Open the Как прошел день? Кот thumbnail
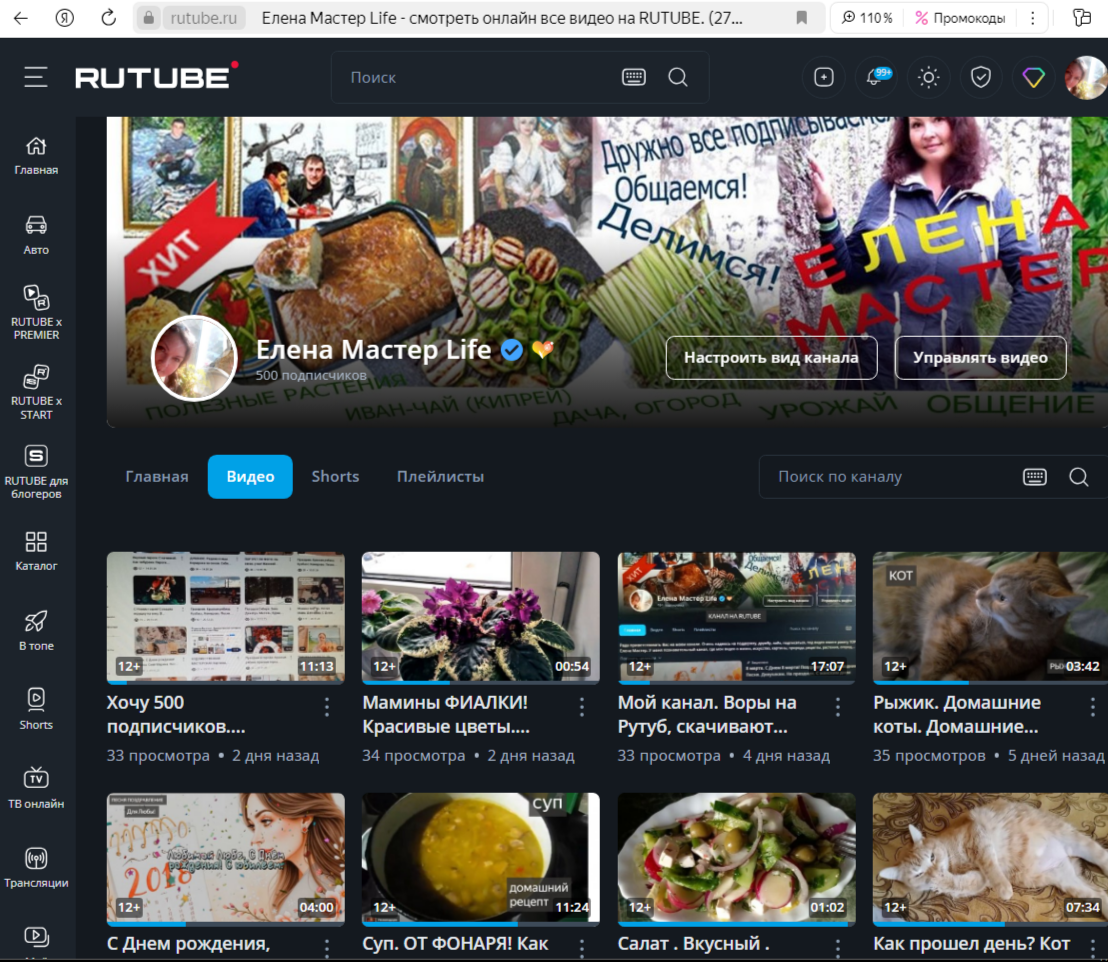The image size is (1108, 962). click(x=991, y=858)
